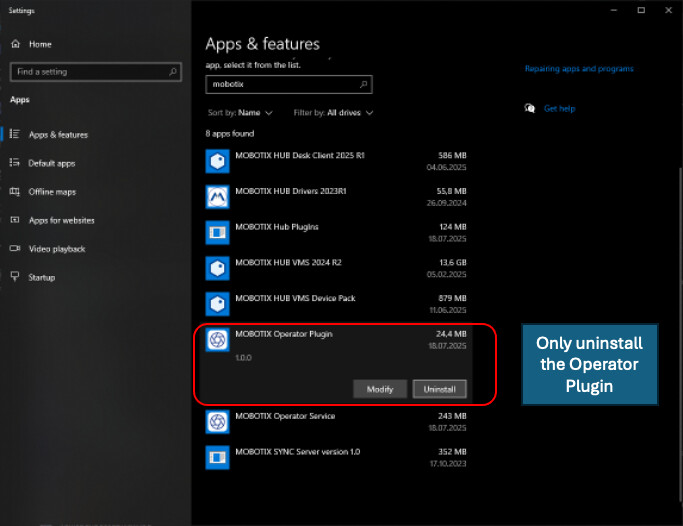
Task: Click the MOBOTIX HUB VMS 2024 R2 icon
Action: [x=217, y=268]
